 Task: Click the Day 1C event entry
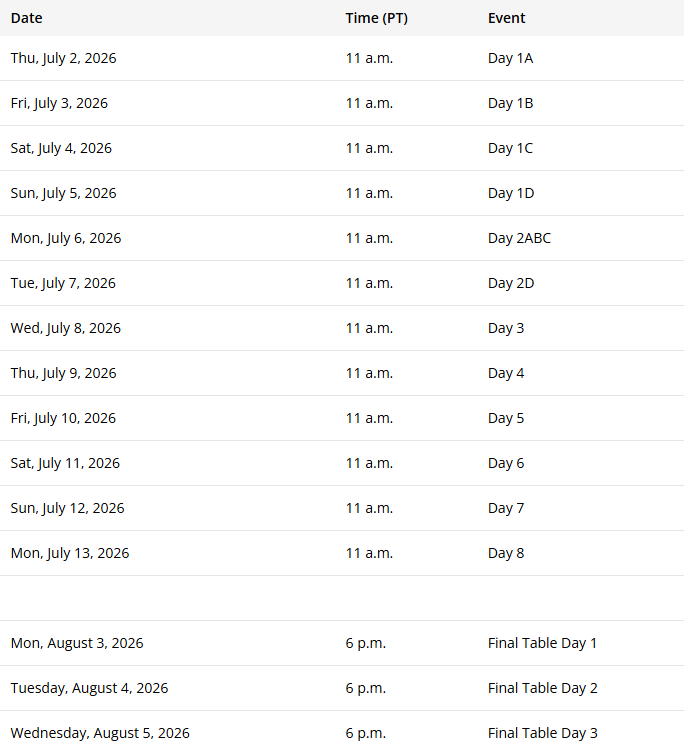pyautogui.click(x=510, y=148)
